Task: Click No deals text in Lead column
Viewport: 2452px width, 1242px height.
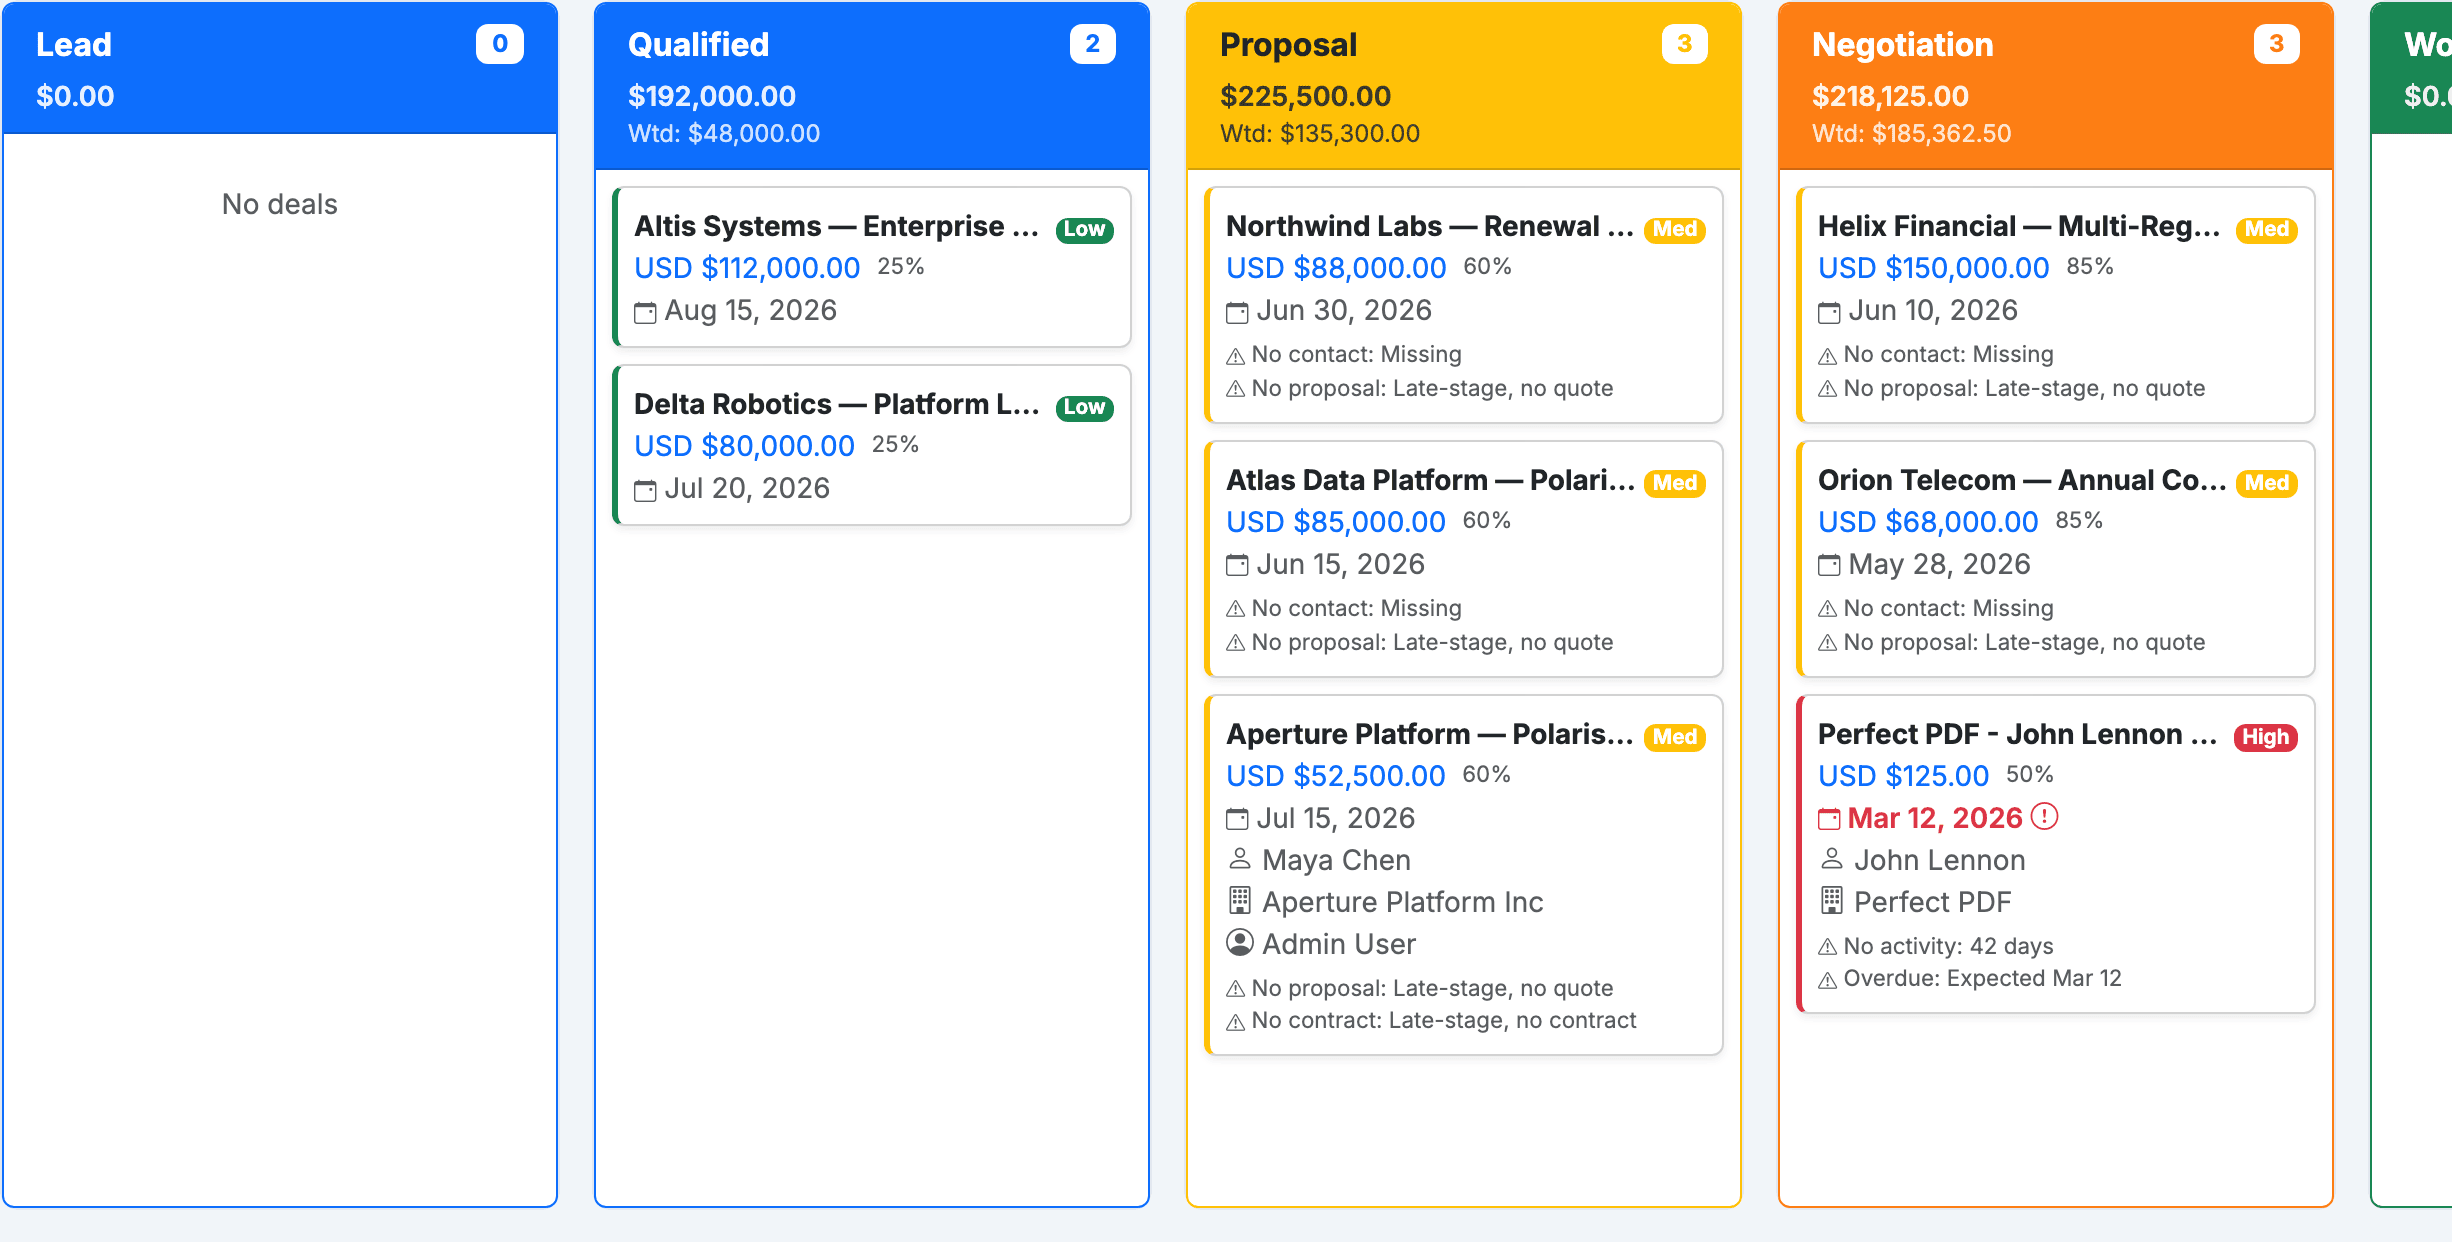Action: (280, 204)
